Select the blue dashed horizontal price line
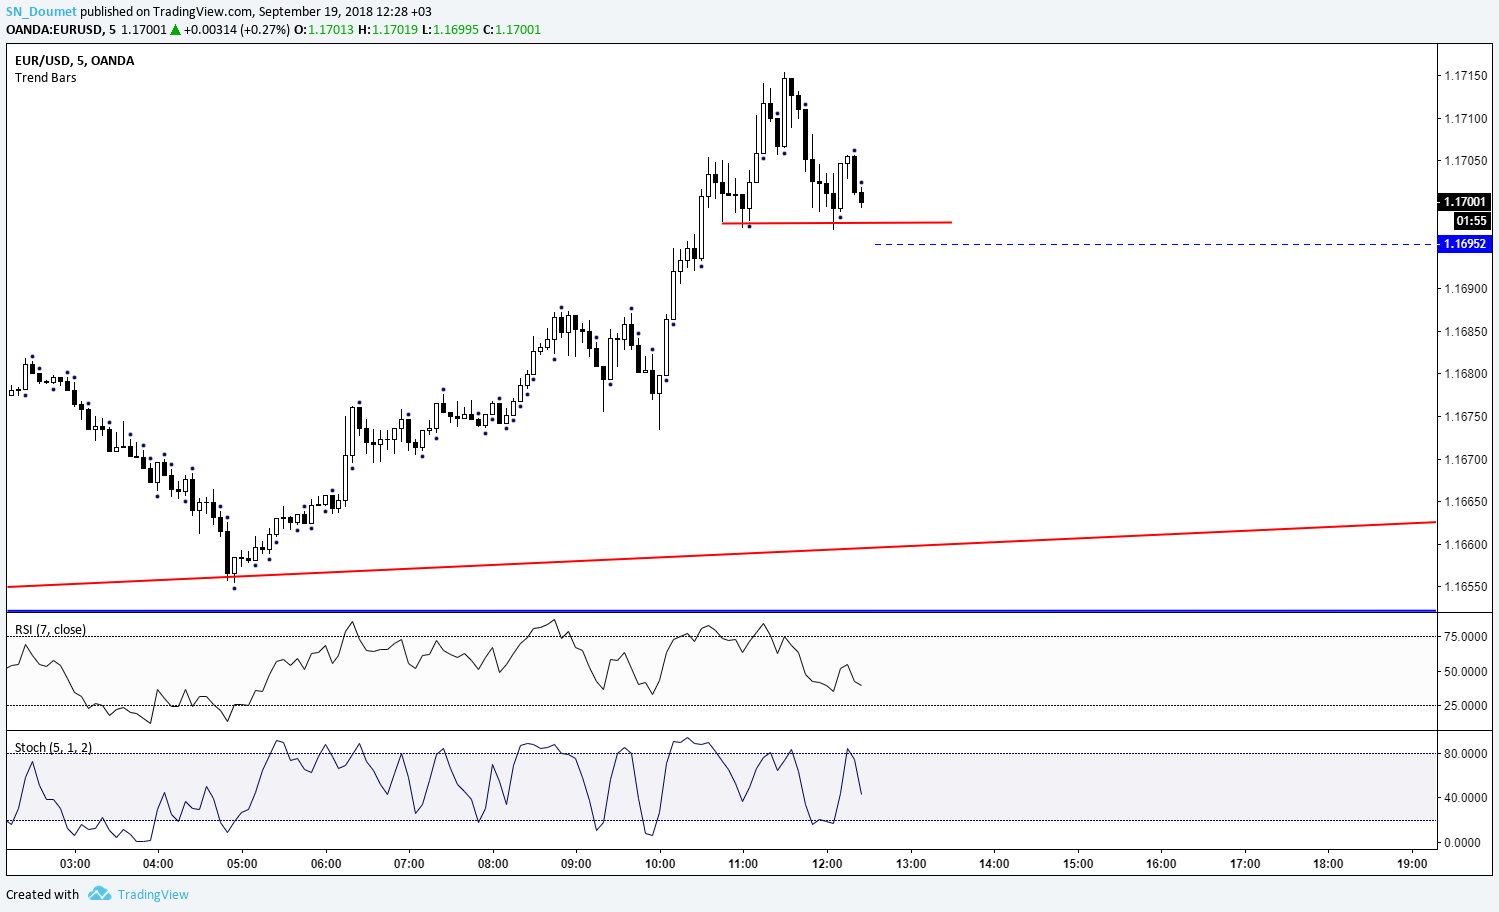Viewport: 1499px width, 912px height. pyautogui.click(x=1155, y=244)
